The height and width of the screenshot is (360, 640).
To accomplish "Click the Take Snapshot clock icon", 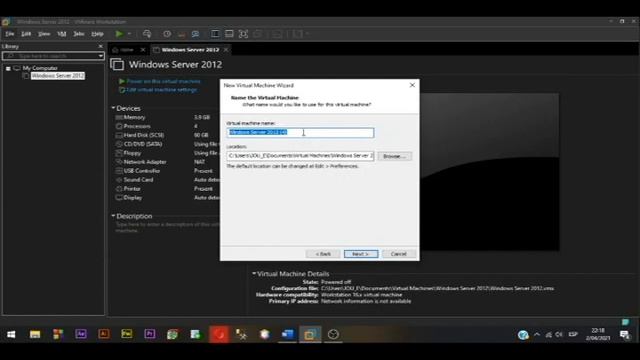I will coord(167,34).
